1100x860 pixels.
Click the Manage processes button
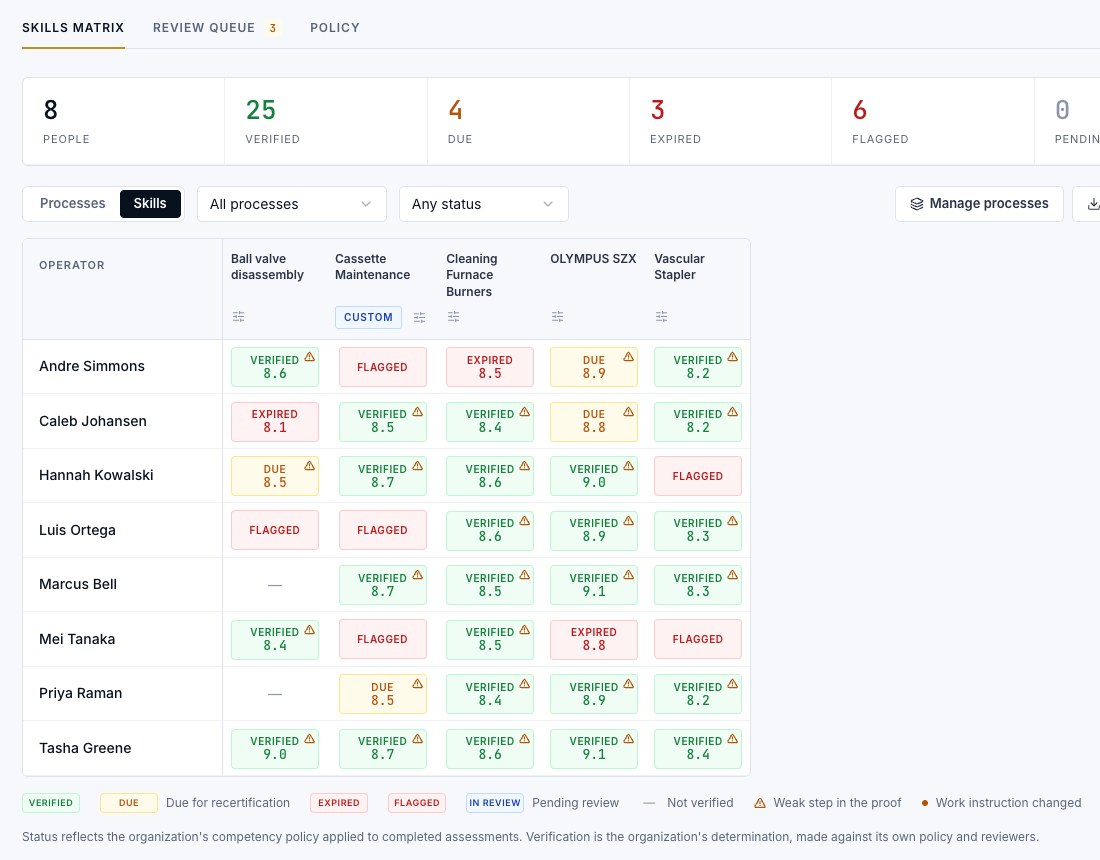pyautogui.click(x=979, y=204)
